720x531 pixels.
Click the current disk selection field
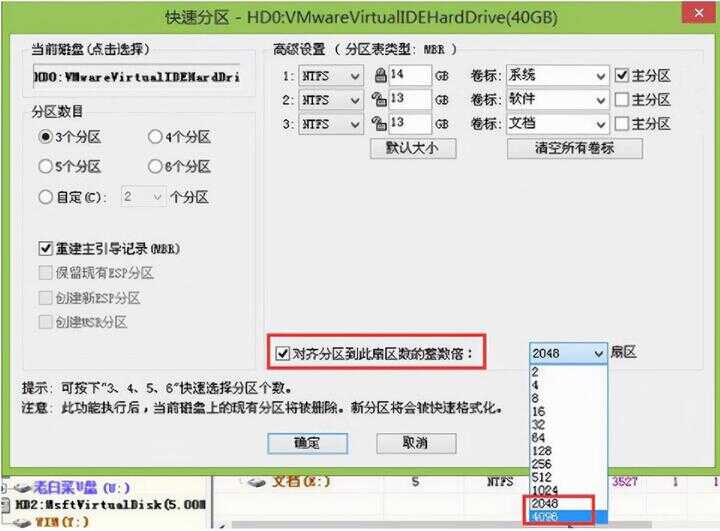coord(137,76)
